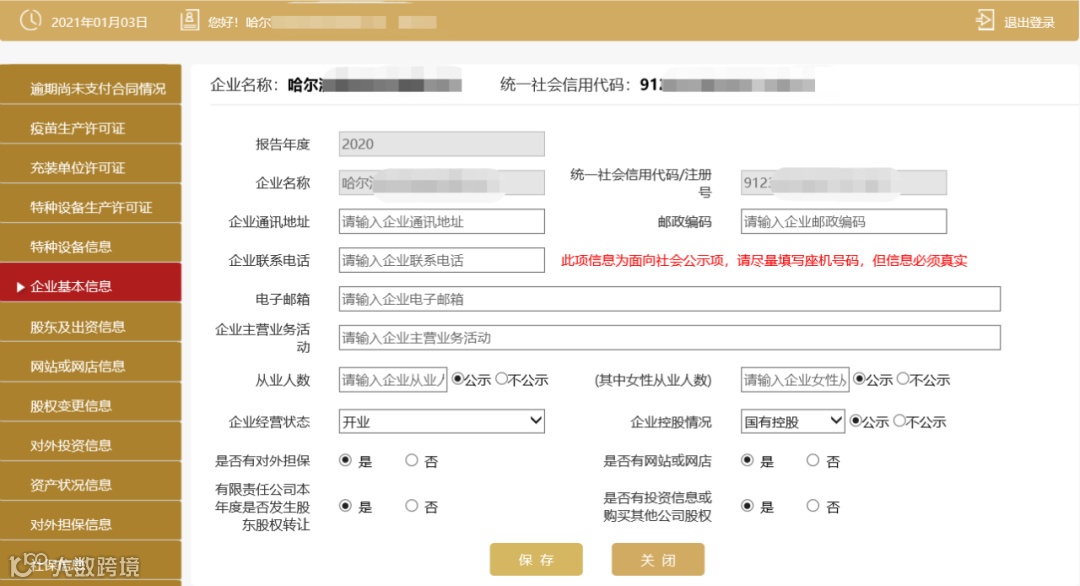
Task: Click the user profile icon in header
Action: click(189, 21)
